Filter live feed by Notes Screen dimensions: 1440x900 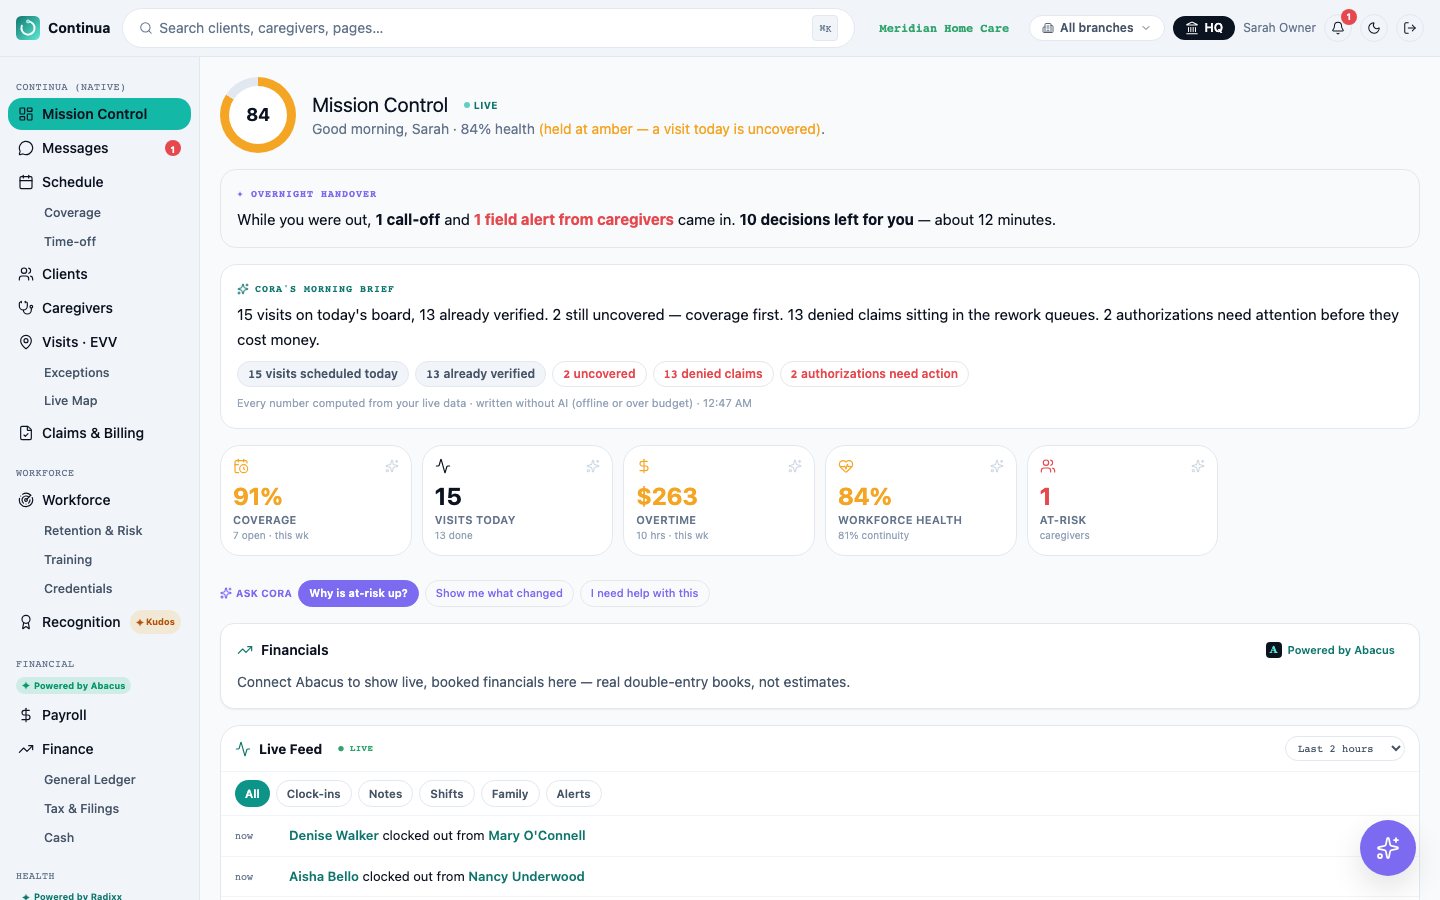coord(385,794)
